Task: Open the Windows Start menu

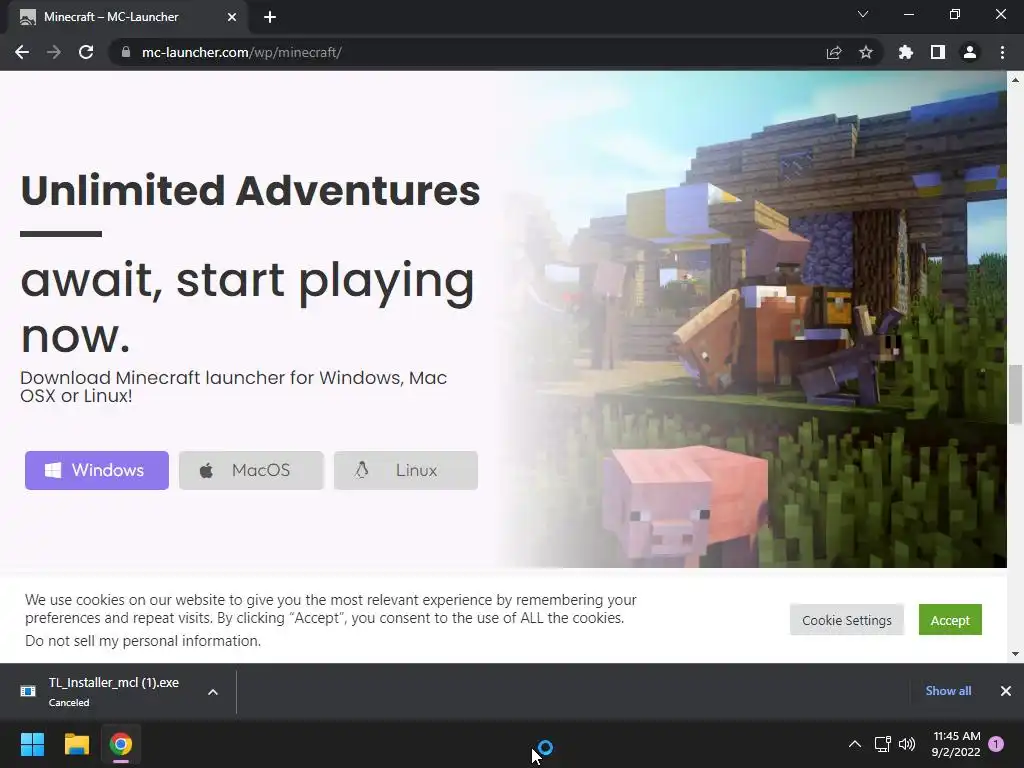Action: click(32, 744)
